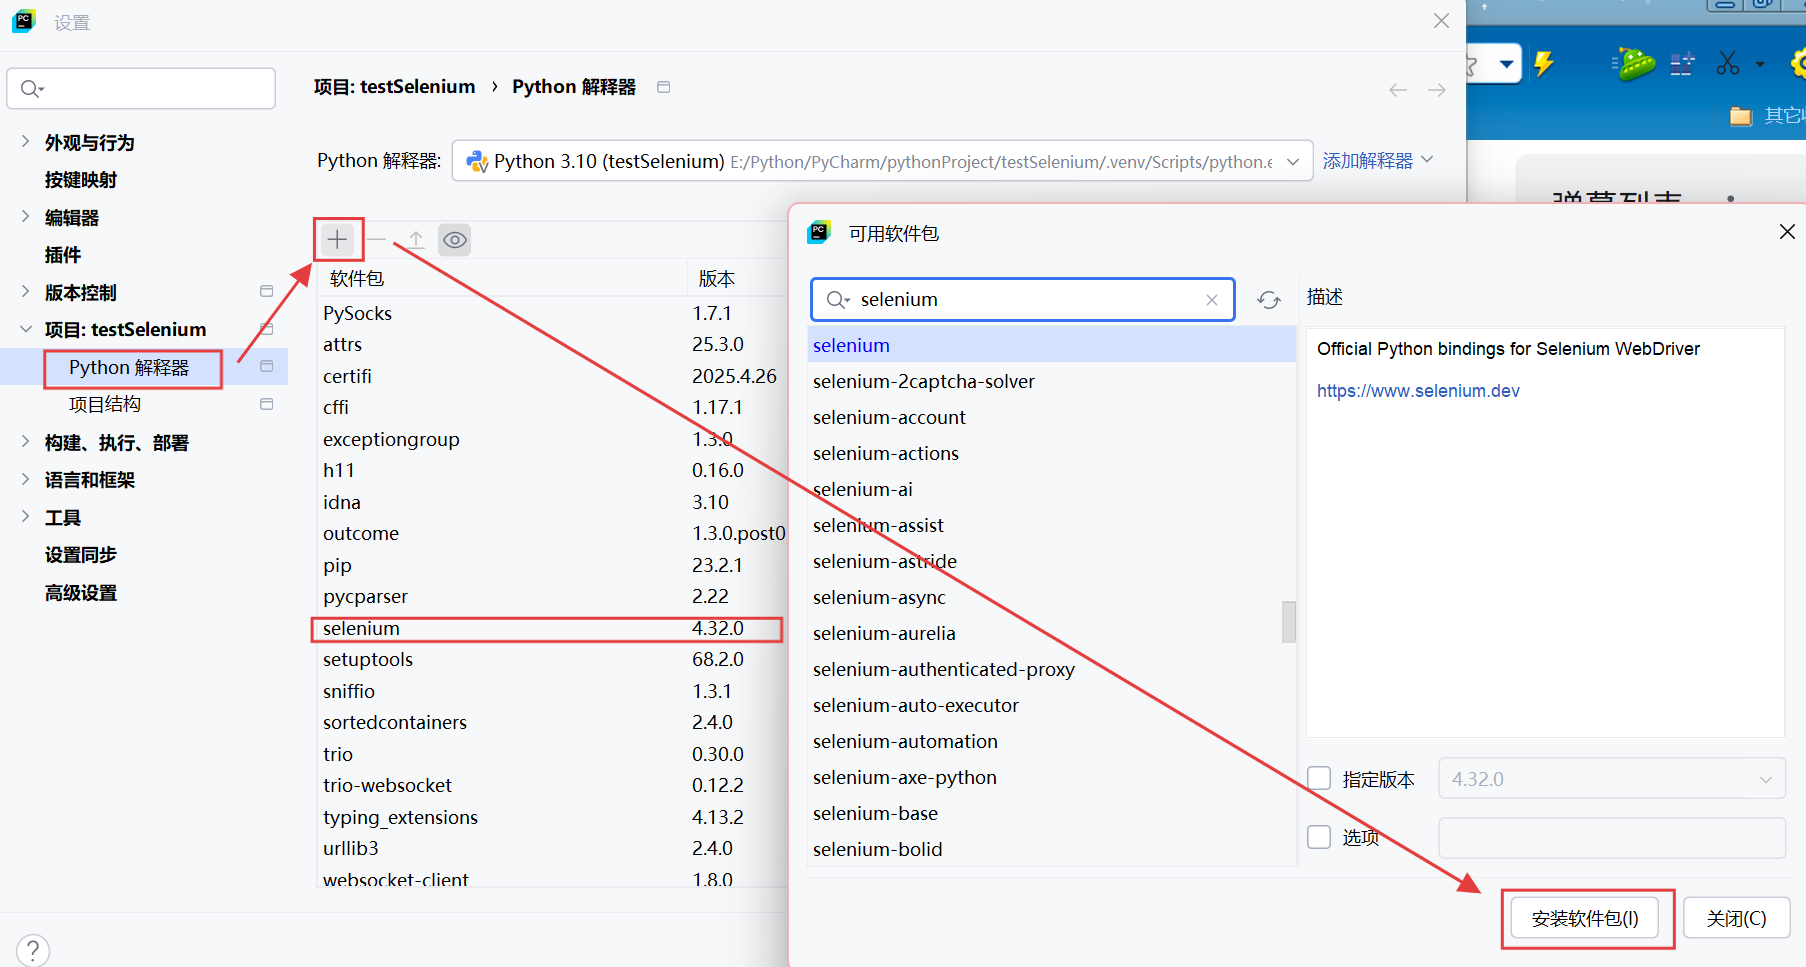Click the 安装软件包(I) button
The width and height of the screenshot is (1806, 967).
pyautogui.click(x=1585, y=918)
